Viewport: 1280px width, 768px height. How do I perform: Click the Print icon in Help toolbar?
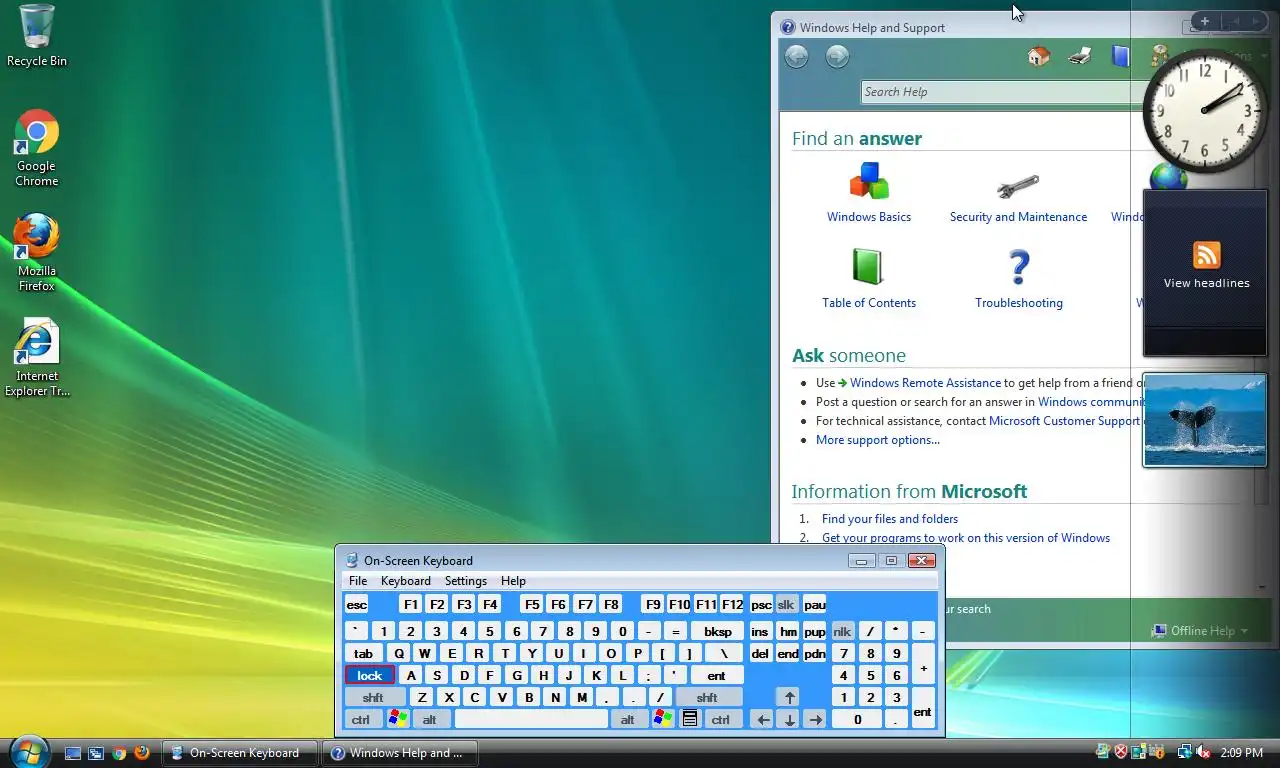point(1080,56)
